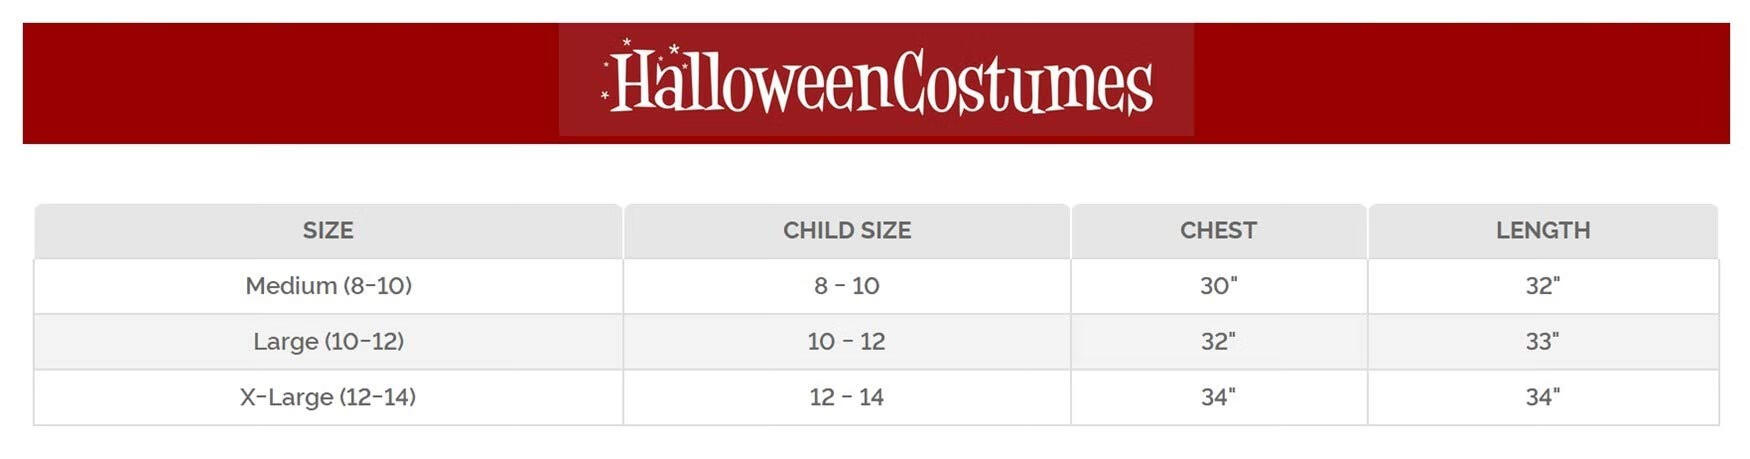Image resolution: width=1750 pixels, height=459 pixels.
Task: Click the 30" chest value for Medium
Action: [x=1218, y=286]
